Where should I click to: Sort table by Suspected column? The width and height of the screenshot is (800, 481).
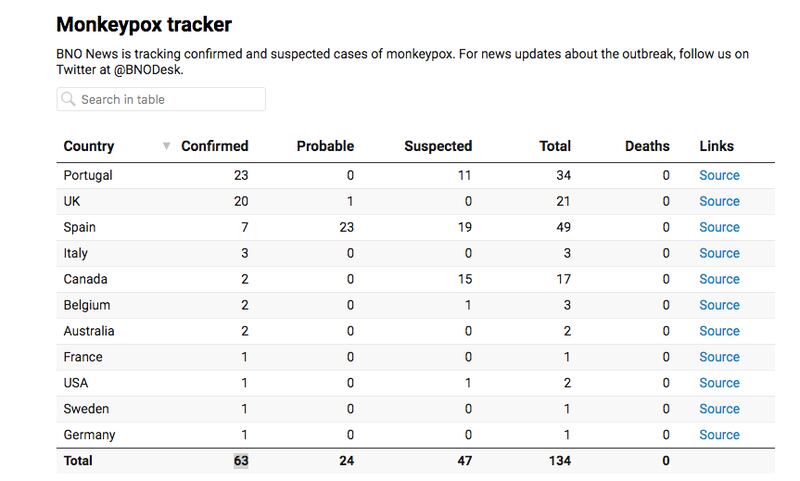pos(438,146)
